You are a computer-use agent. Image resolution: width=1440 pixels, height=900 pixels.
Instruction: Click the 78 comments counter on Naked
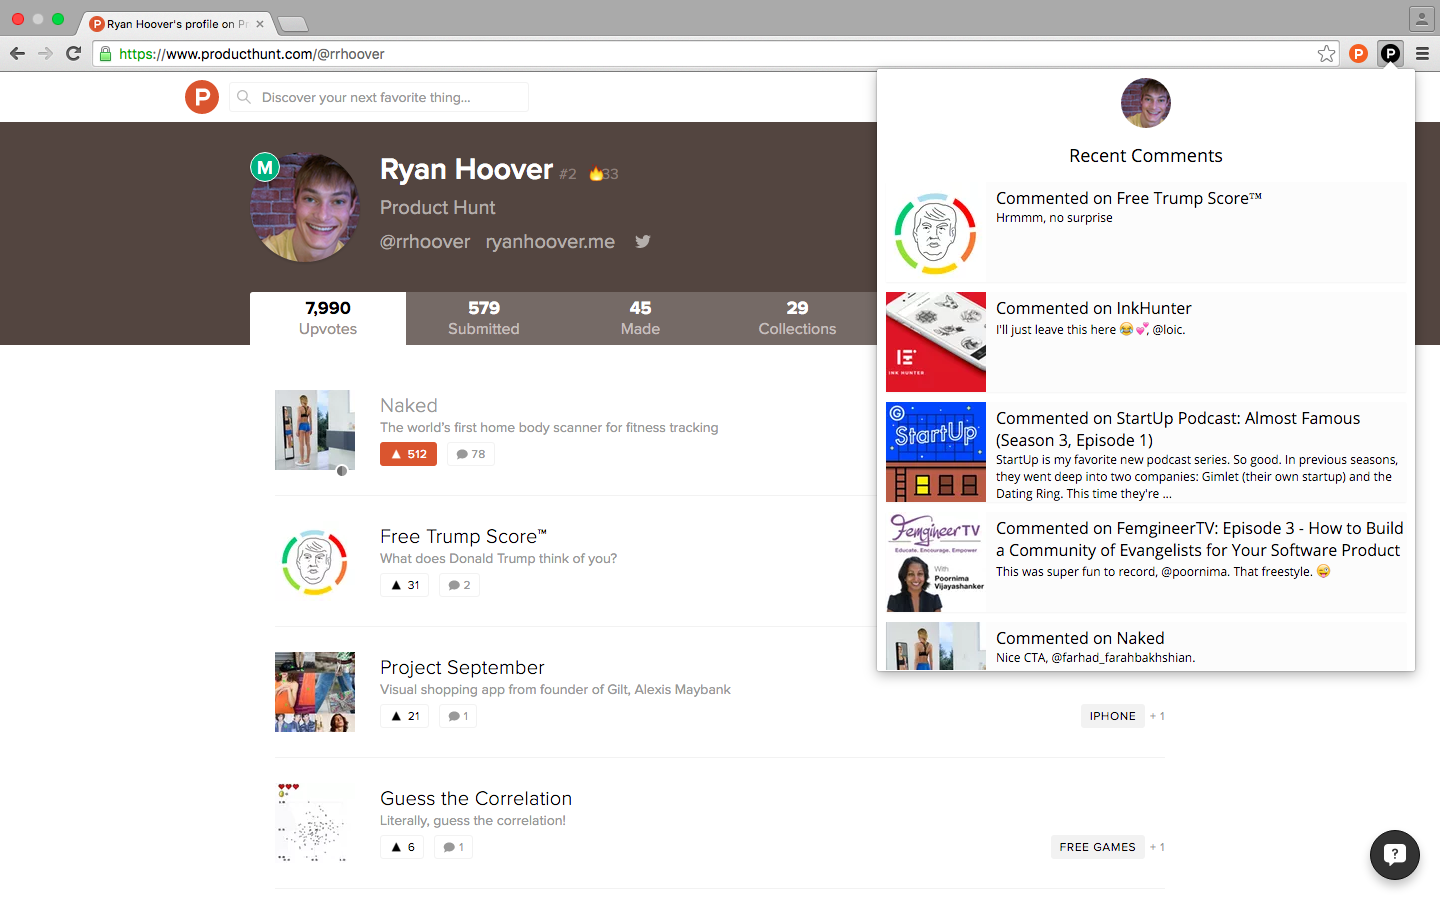point(470,453)
